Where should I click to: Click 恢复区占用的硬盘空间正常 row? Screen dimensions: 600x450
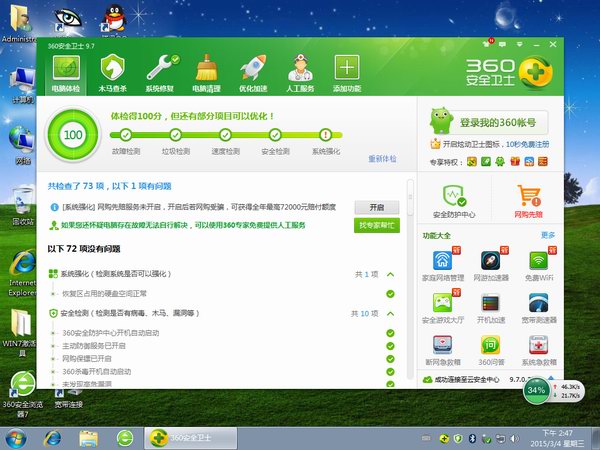pyautogui.click(x=222, y=294)
